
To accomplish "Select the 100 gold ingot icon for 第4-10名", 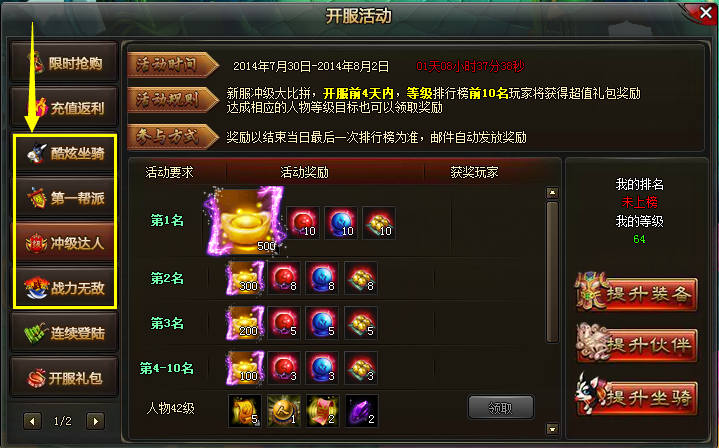I will pos(245,368).
